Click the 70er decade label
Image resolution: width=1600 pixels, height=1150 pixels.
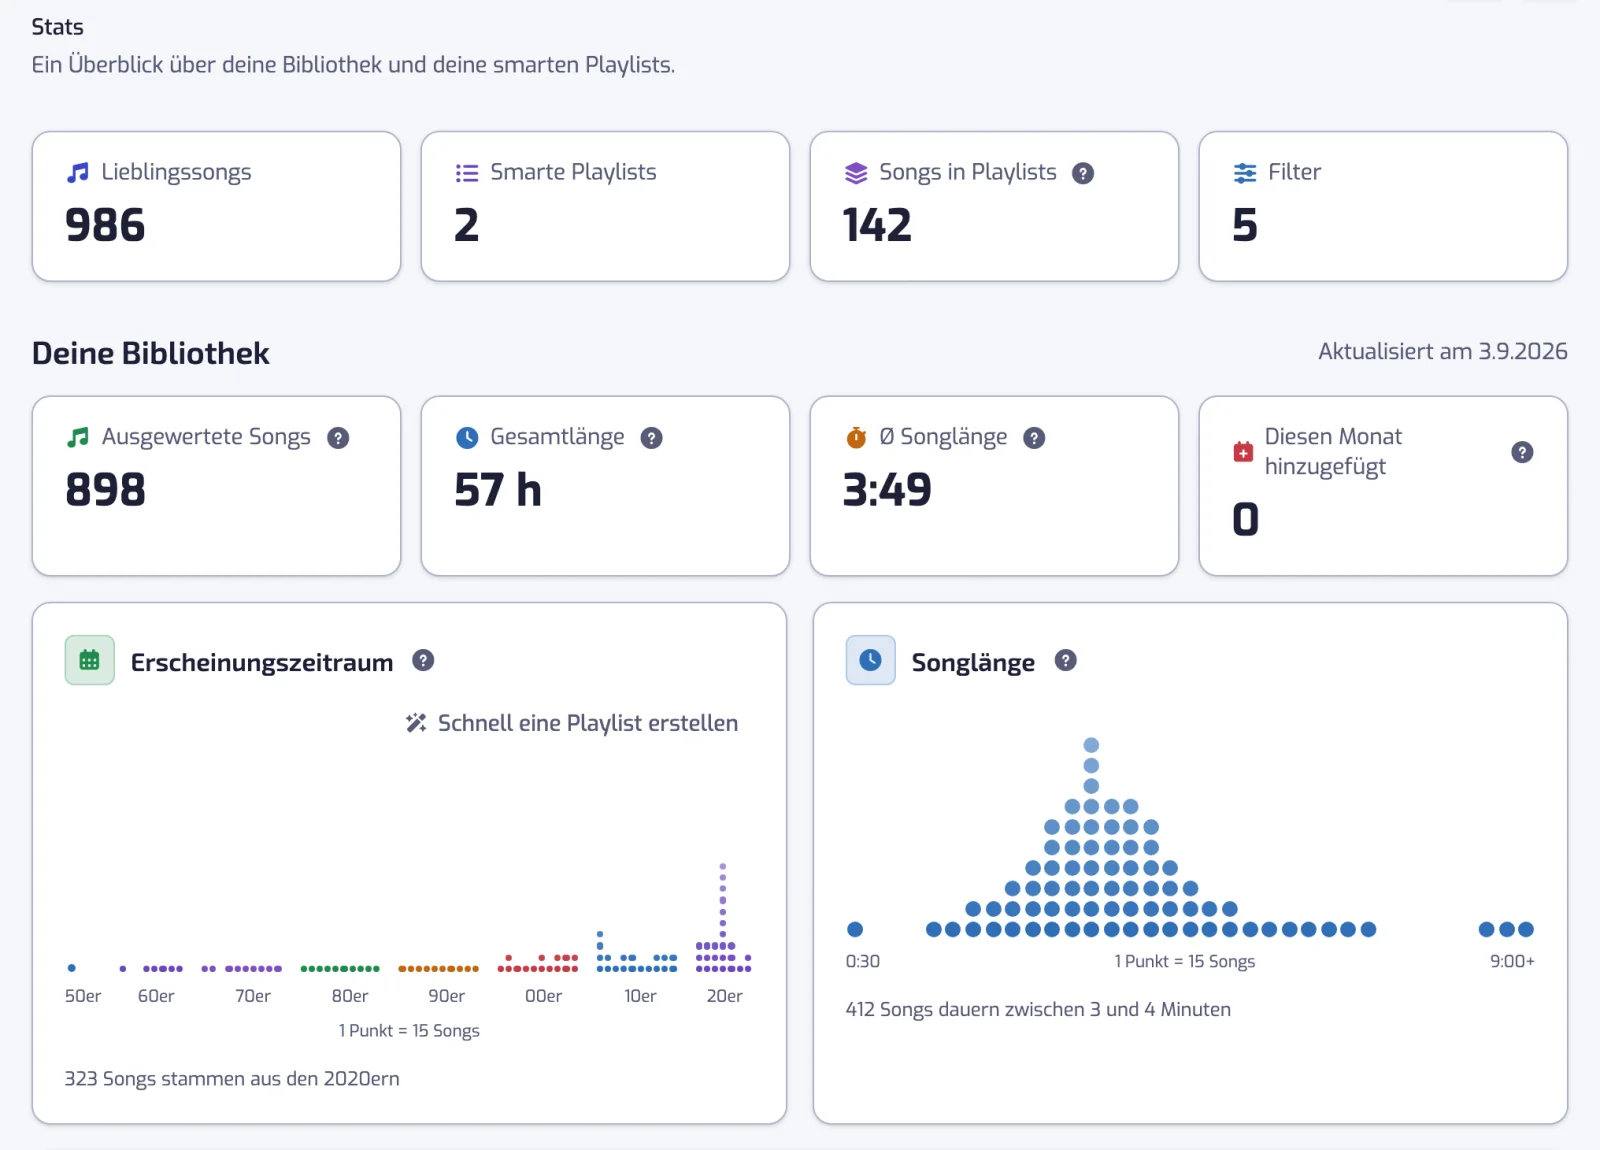pos(253,996)
